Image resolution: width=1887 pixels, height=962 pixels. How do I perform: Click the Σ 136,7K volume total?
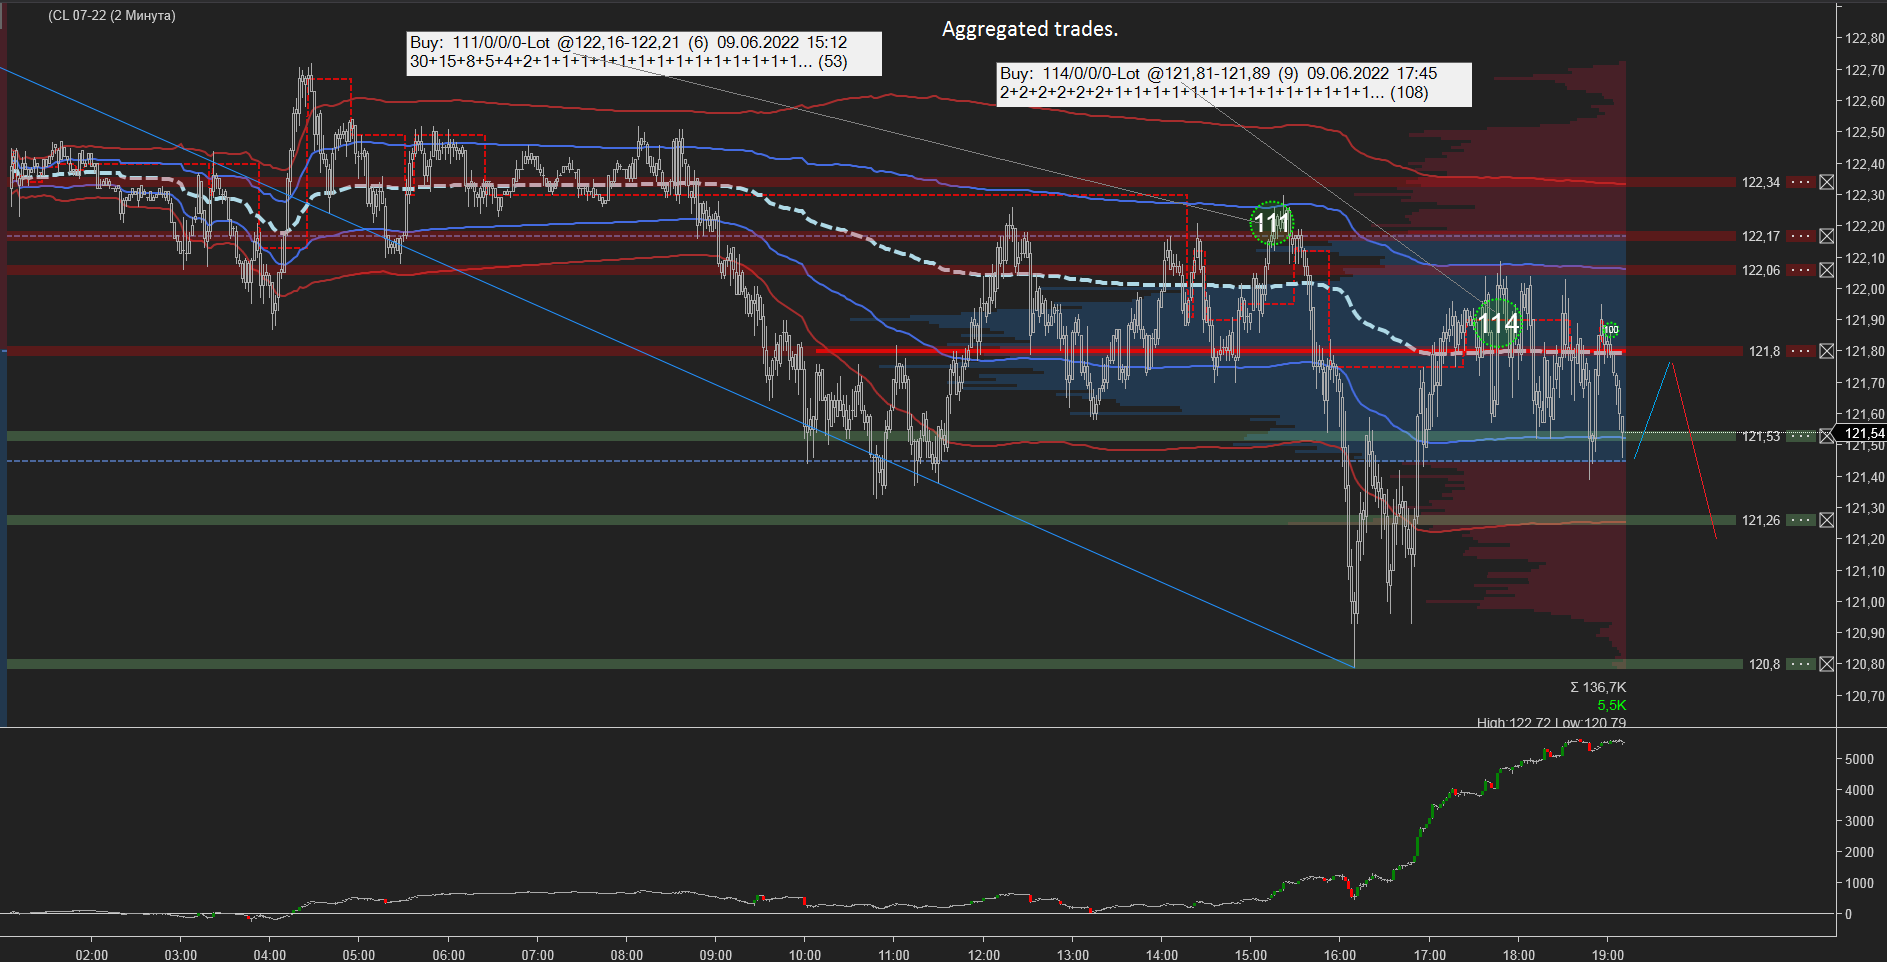(x=1598, y=687)
